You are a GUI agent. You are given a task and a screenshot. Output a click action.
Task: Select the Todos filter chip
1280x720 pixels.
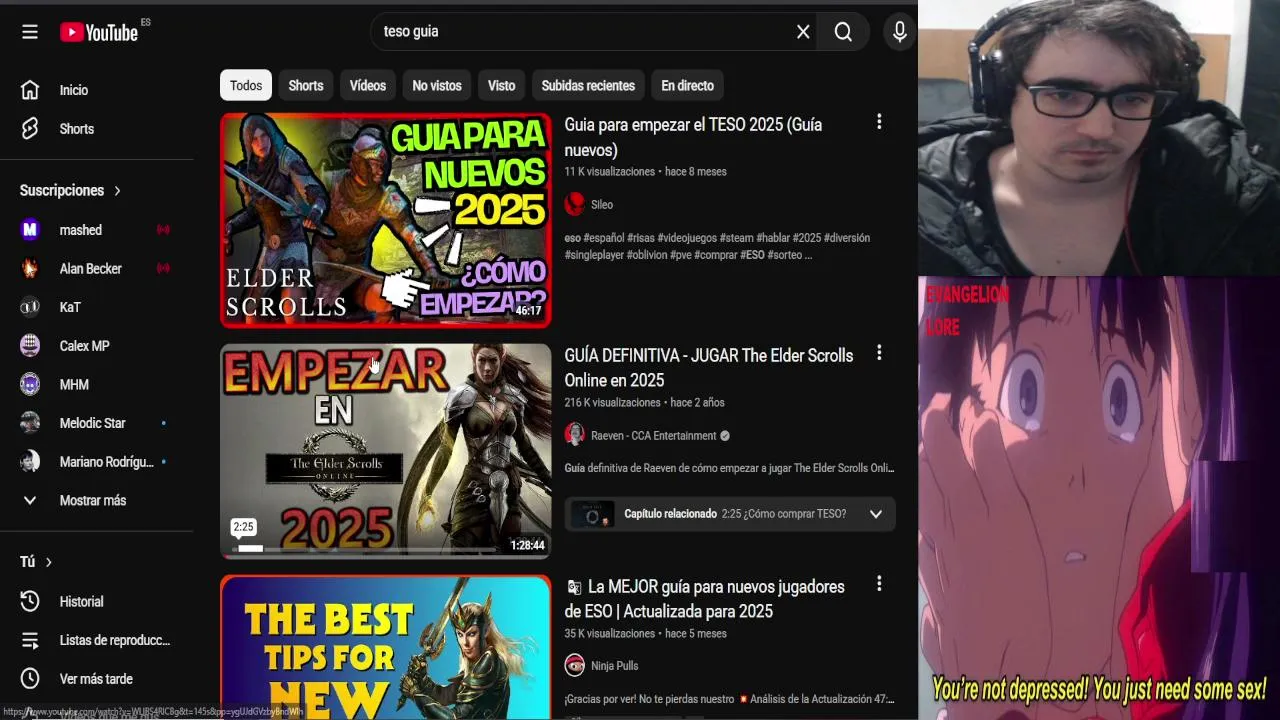[246, 86]
